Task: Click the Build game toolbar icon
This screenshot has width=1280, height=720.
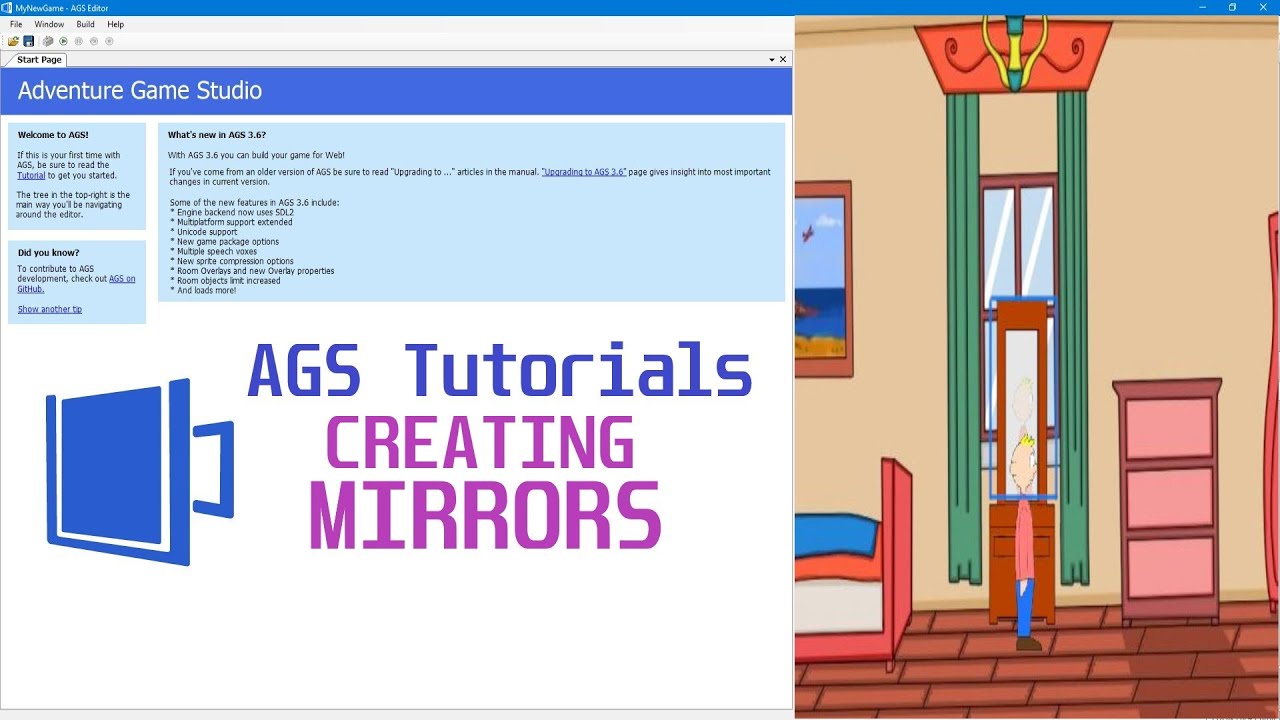Action: pyautogui.click(x=47, y=41)
